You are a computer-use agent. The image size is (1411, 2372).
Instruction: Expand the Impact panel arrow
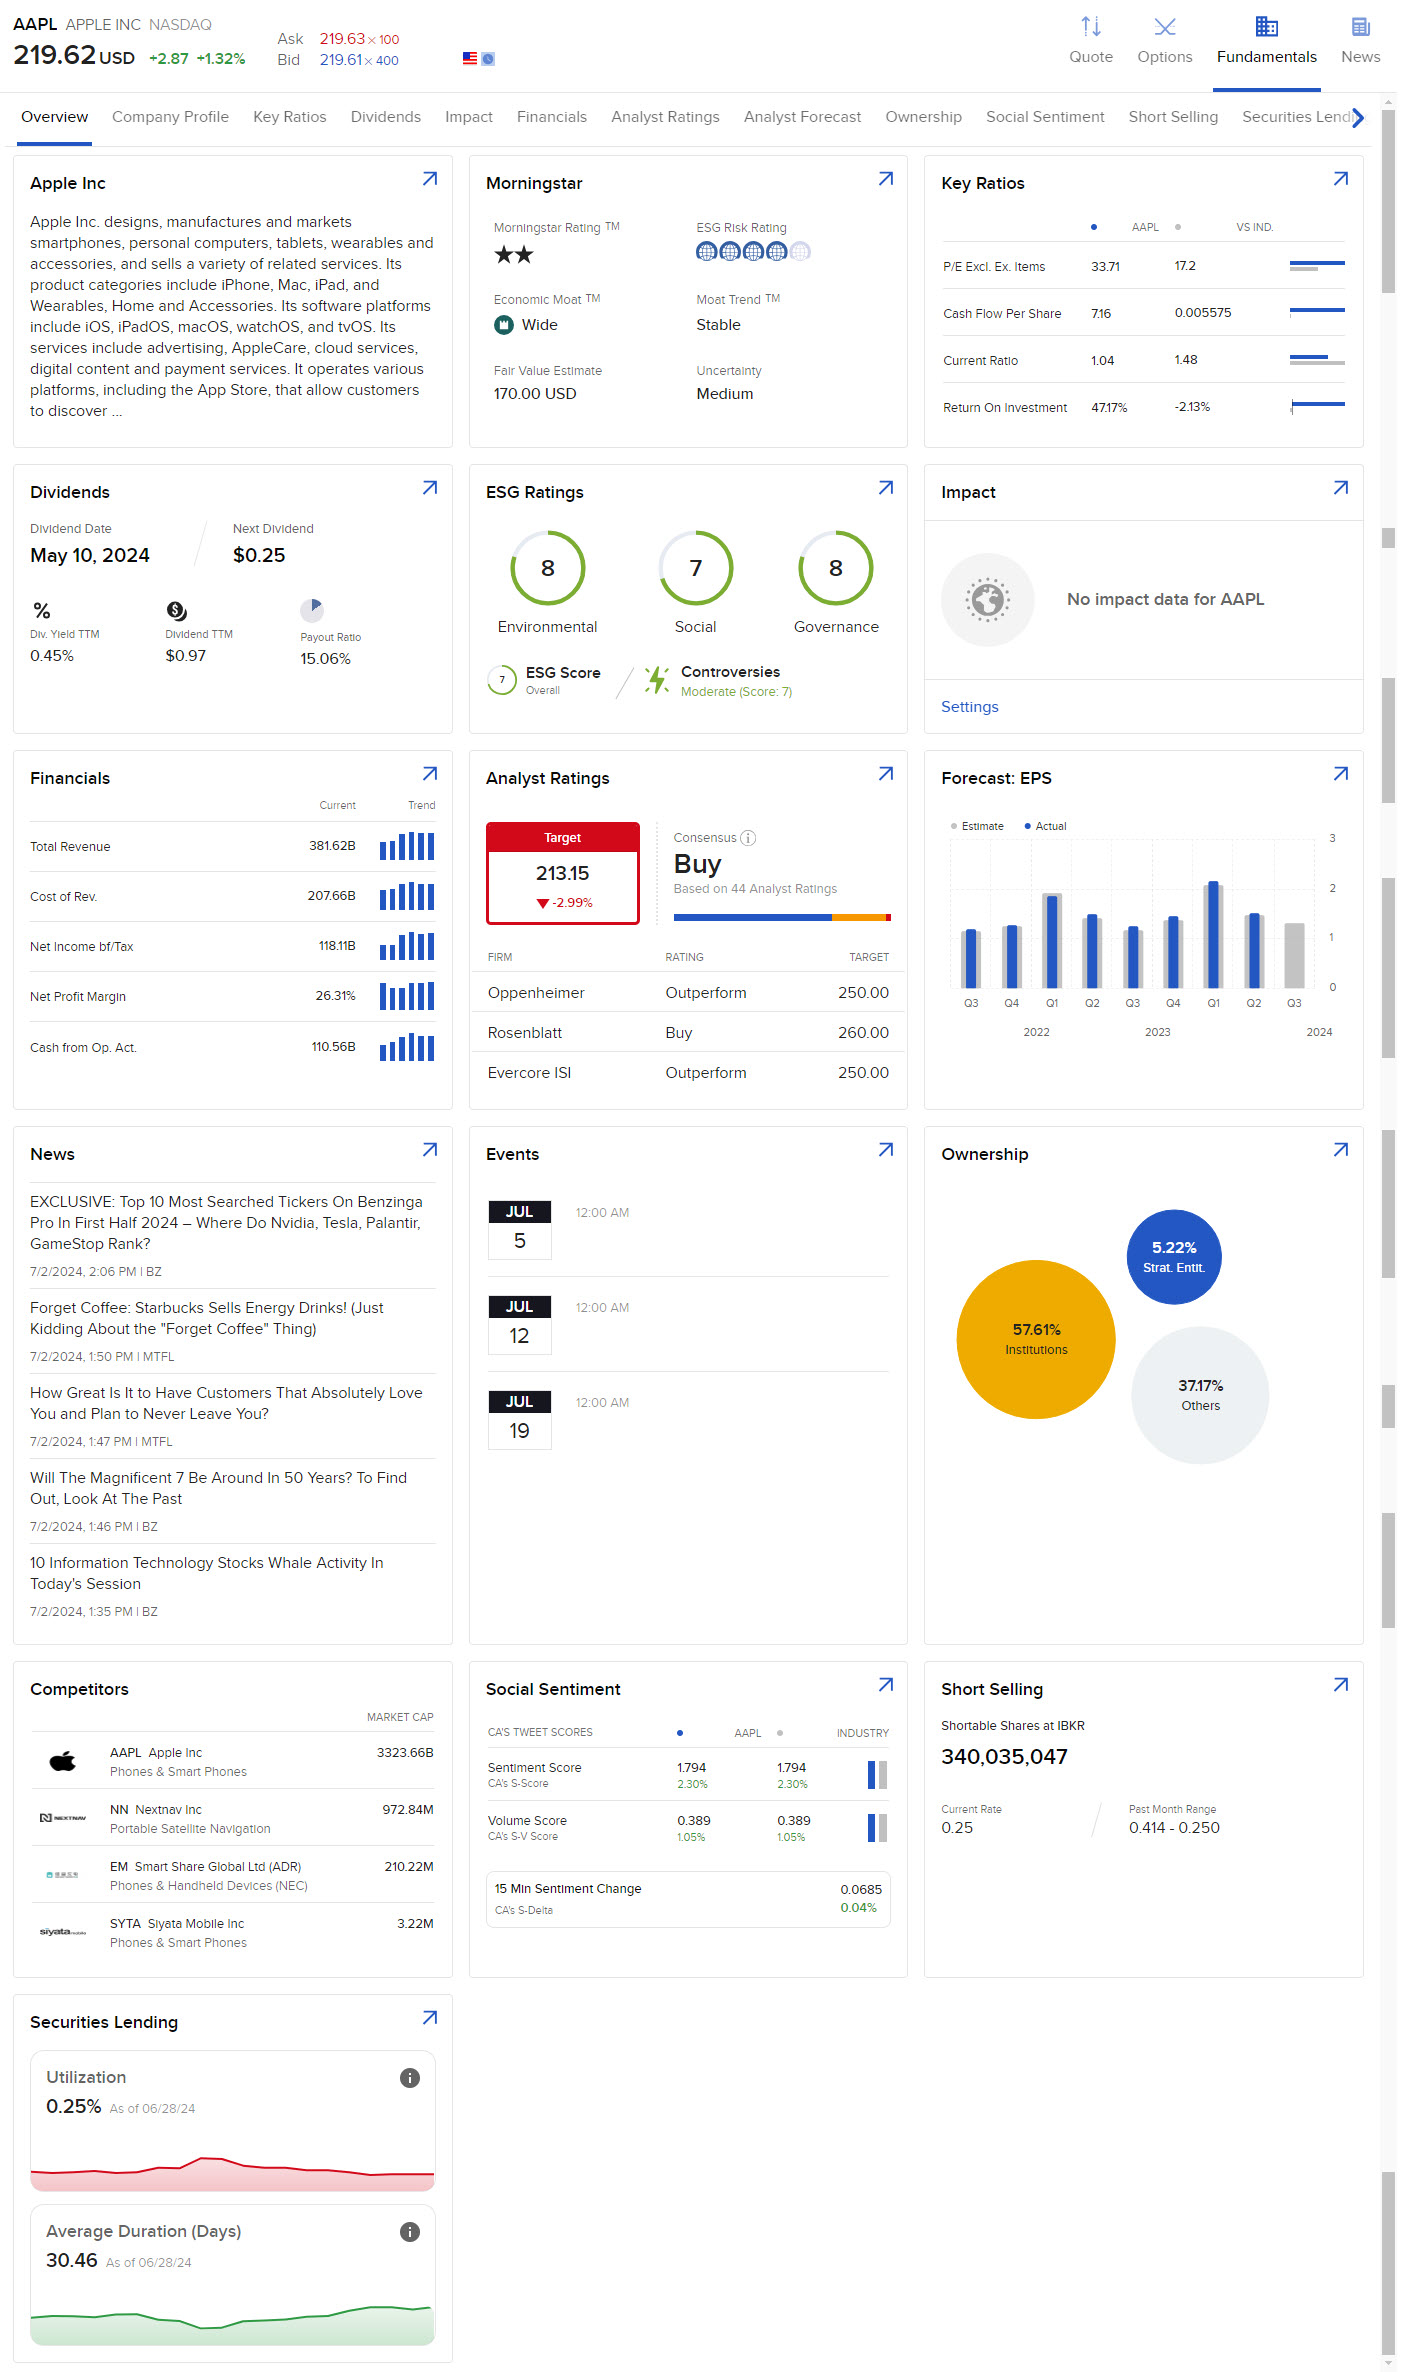(1341, 488)
